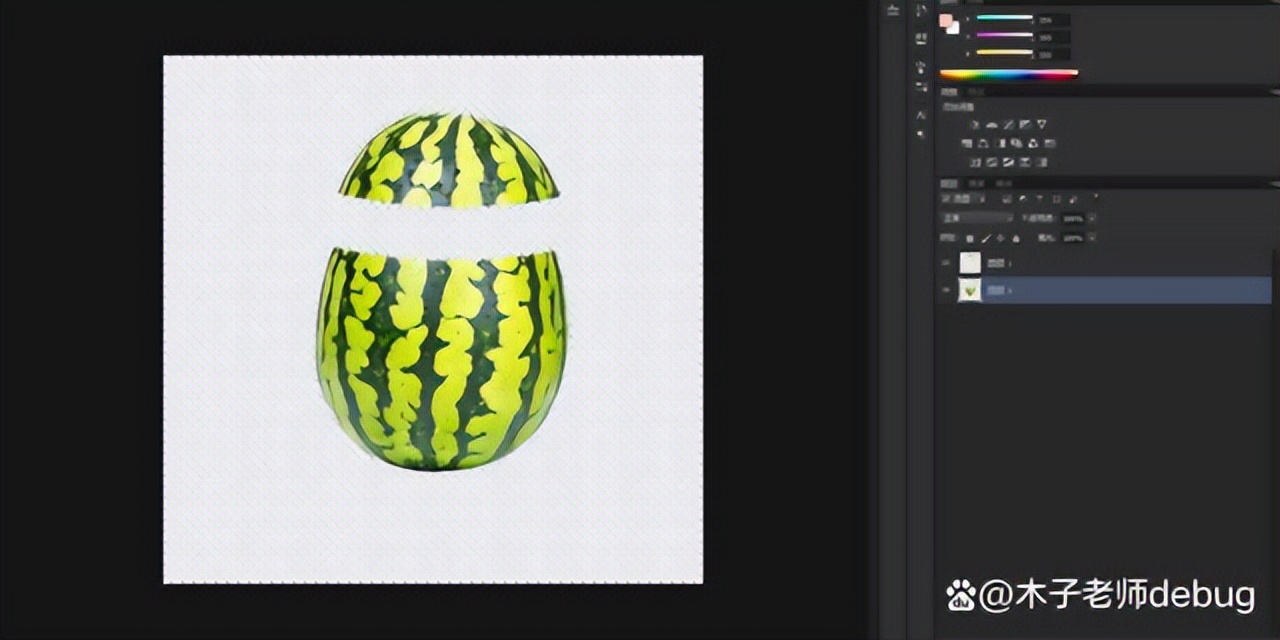The width and height of the screenshot is (1280, 640).
Task: Add a Threshold adjustment layer
Action: (x=1009, y=162)
